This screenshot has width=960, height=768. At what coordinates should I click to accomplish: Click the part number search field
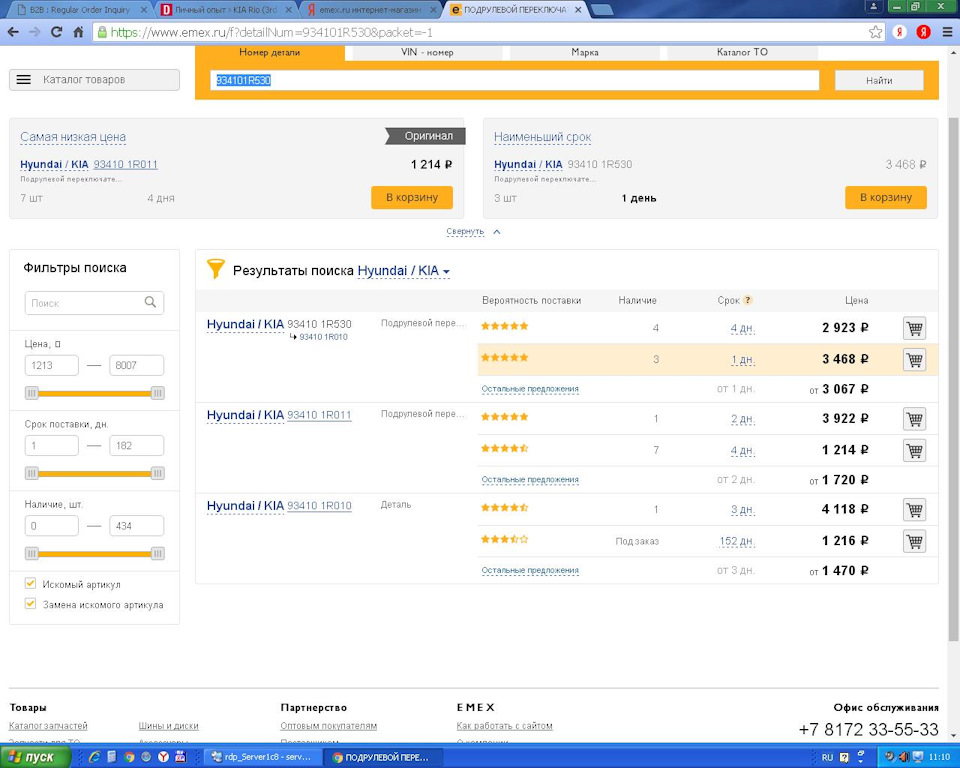tap(515, 80)
